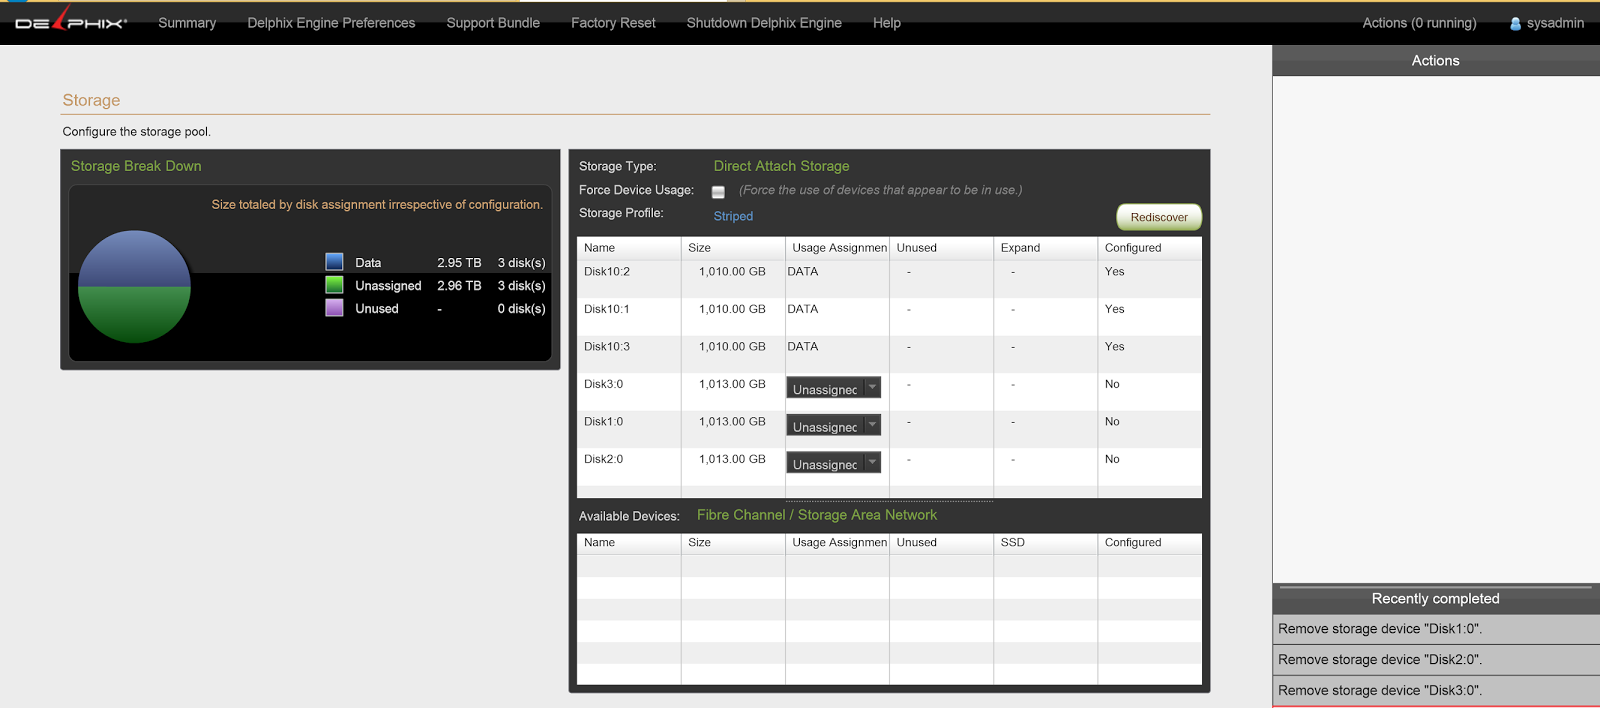1600x708 pixels.
Task: Click the DATA usage cell of Disk10:1
Action: point(803,309)
